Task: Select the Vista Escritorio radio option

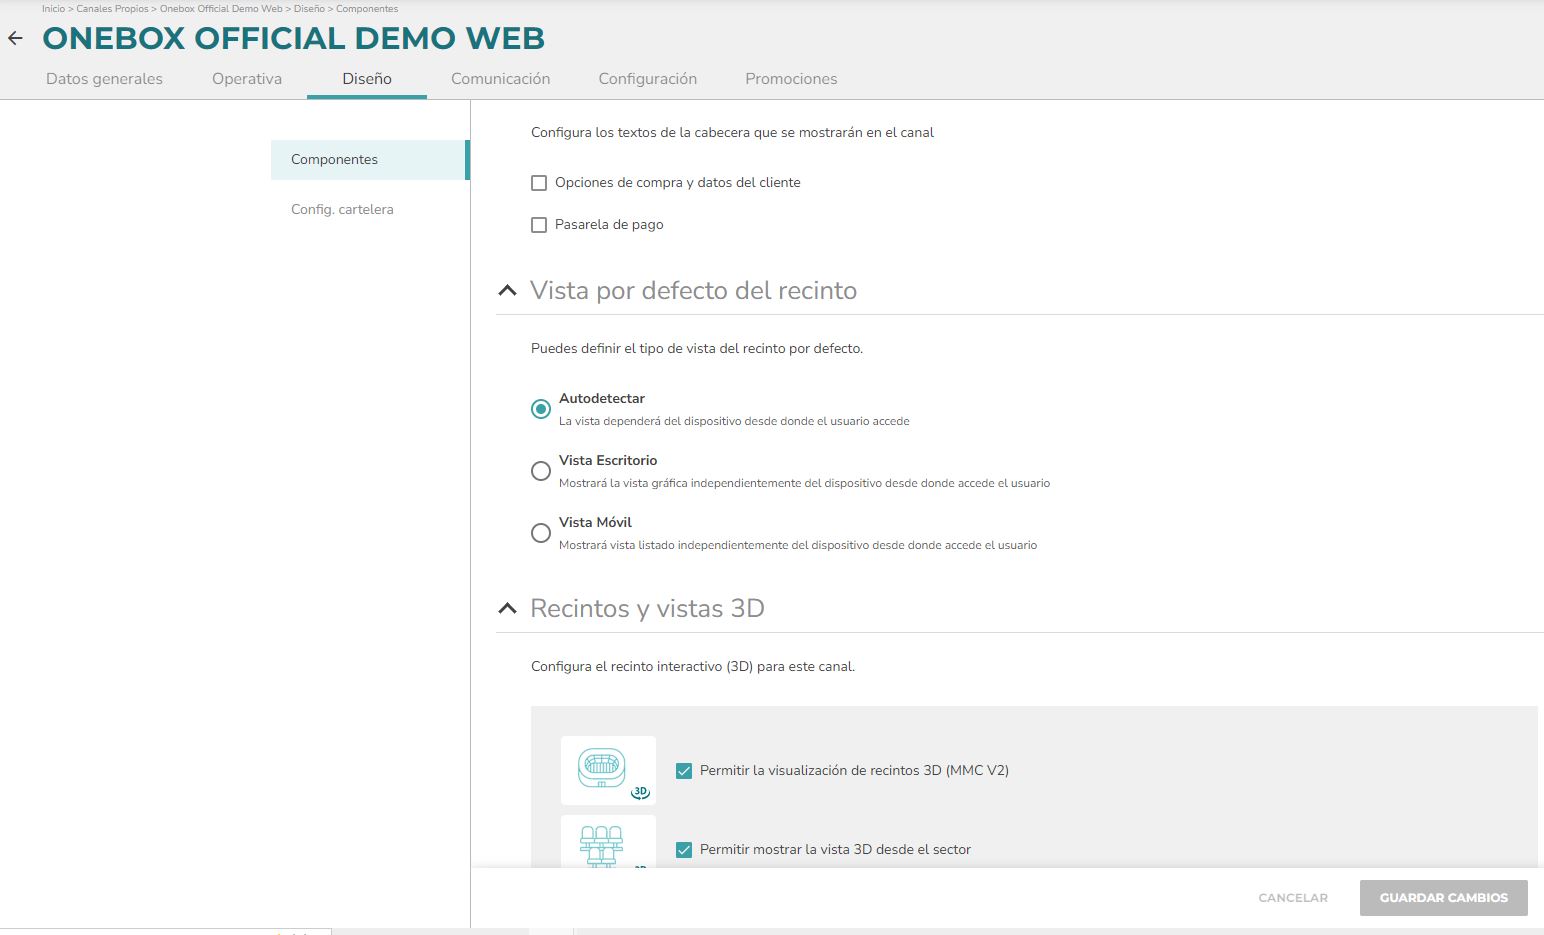Action: (541, 471)
